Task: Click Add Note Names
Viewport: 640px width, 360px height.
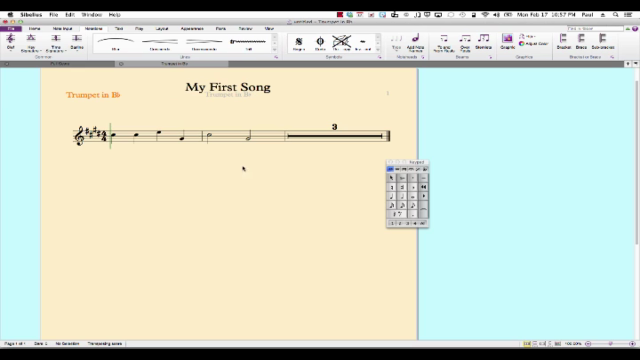Action: (x=416, y=43)
